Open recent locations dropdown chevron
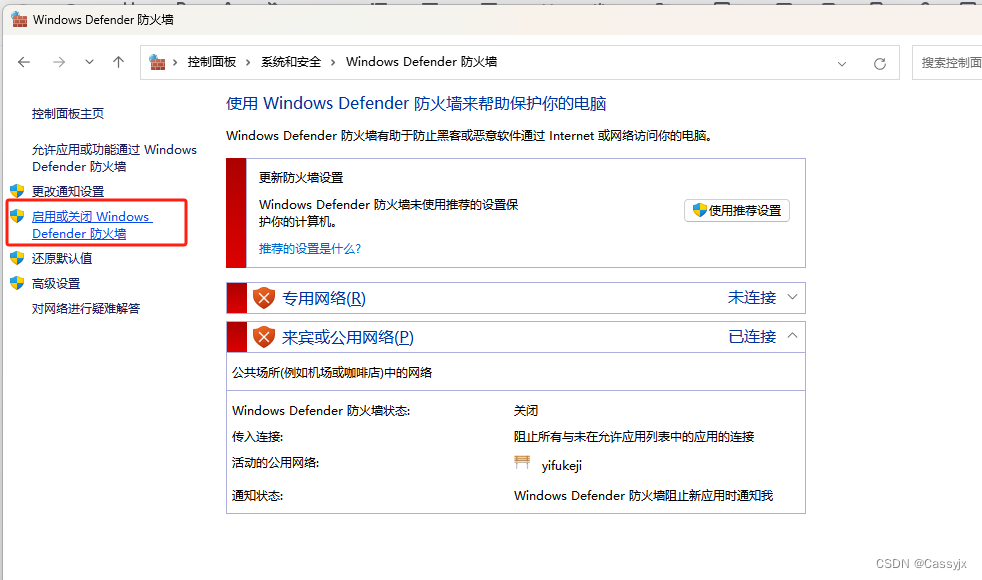The height and width of the screenshot is (580, 982). point(90,62)
